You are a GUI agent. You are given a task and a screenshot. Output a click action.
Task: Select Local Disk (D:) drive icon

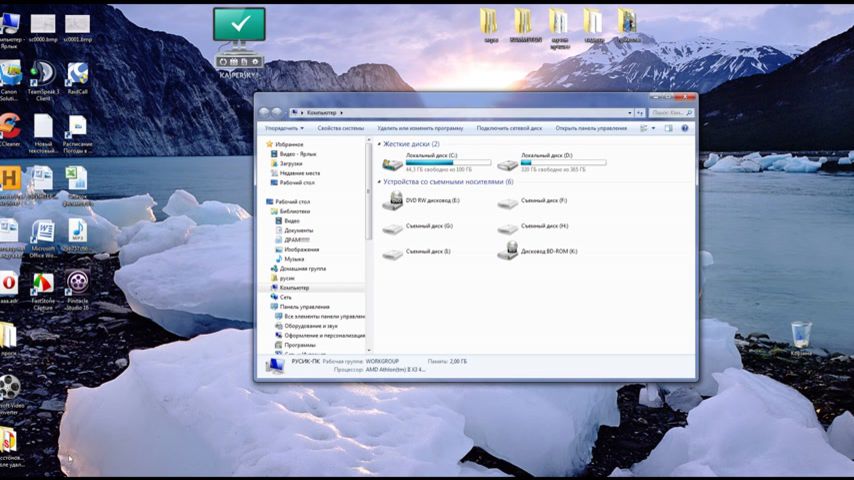tap(508, 164)
